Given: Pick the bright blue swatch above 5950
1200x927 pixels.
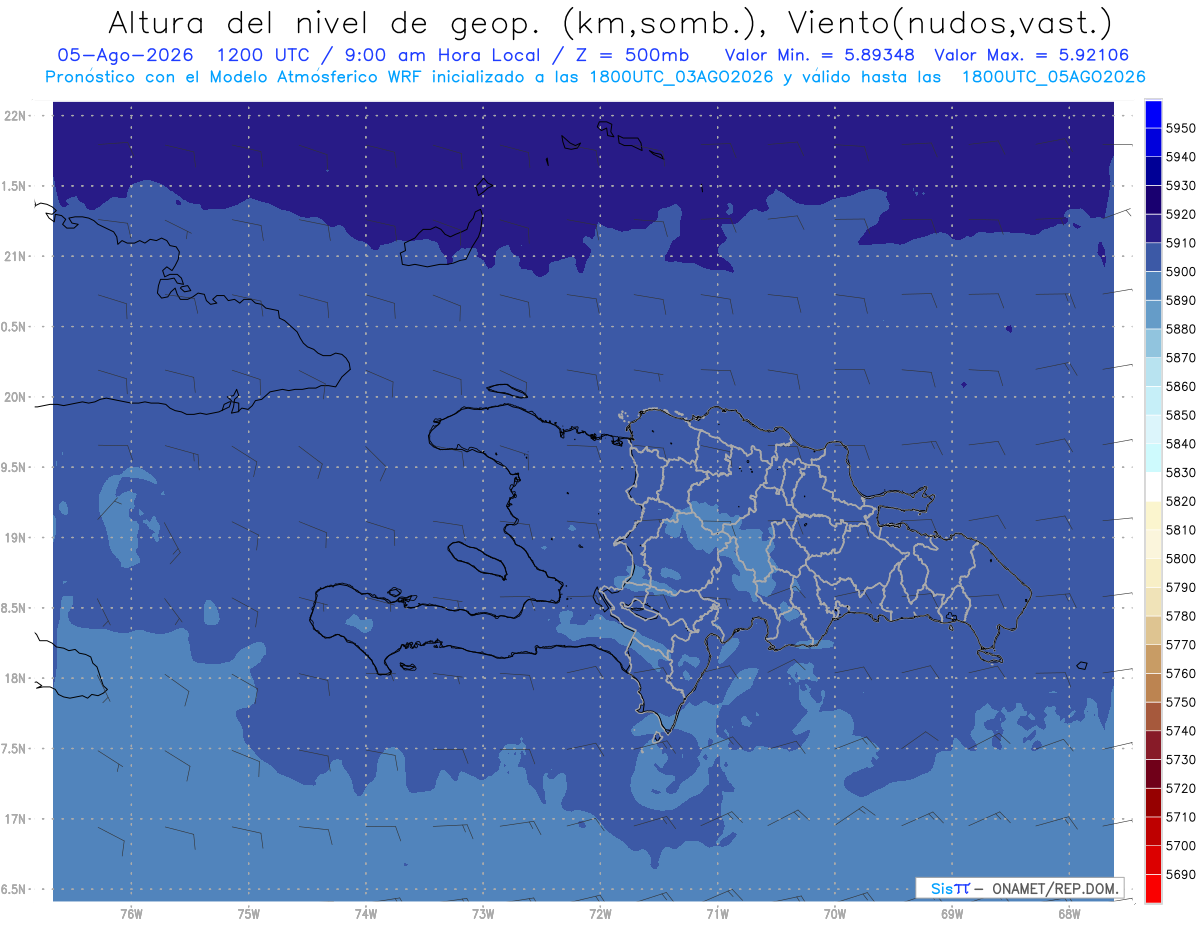Looking at the screenshot, I should [1153, 114].
